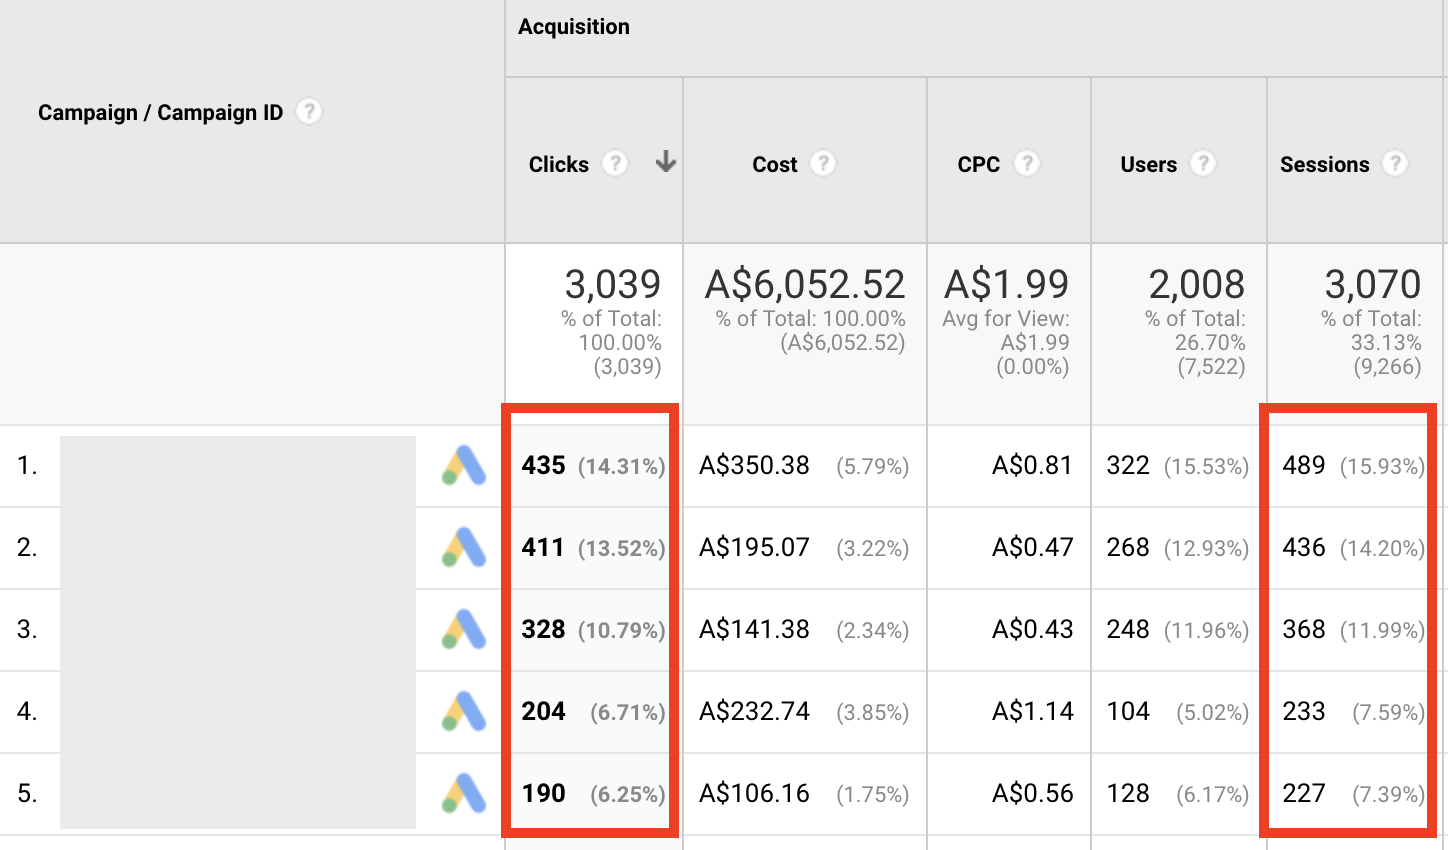This screenshot has width=1448, height=850.
Task: Select the Acquisition column group header
Action: [x=574, y=27]
